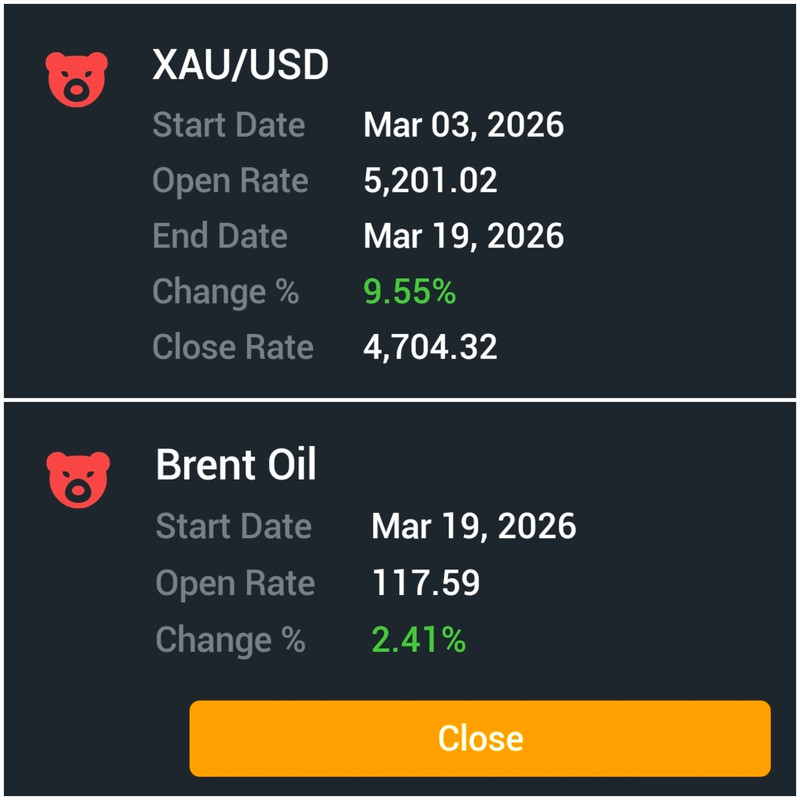800x800 pixels.
Task: Click the XAU/USD Start Date label
Action: [228, 125]
